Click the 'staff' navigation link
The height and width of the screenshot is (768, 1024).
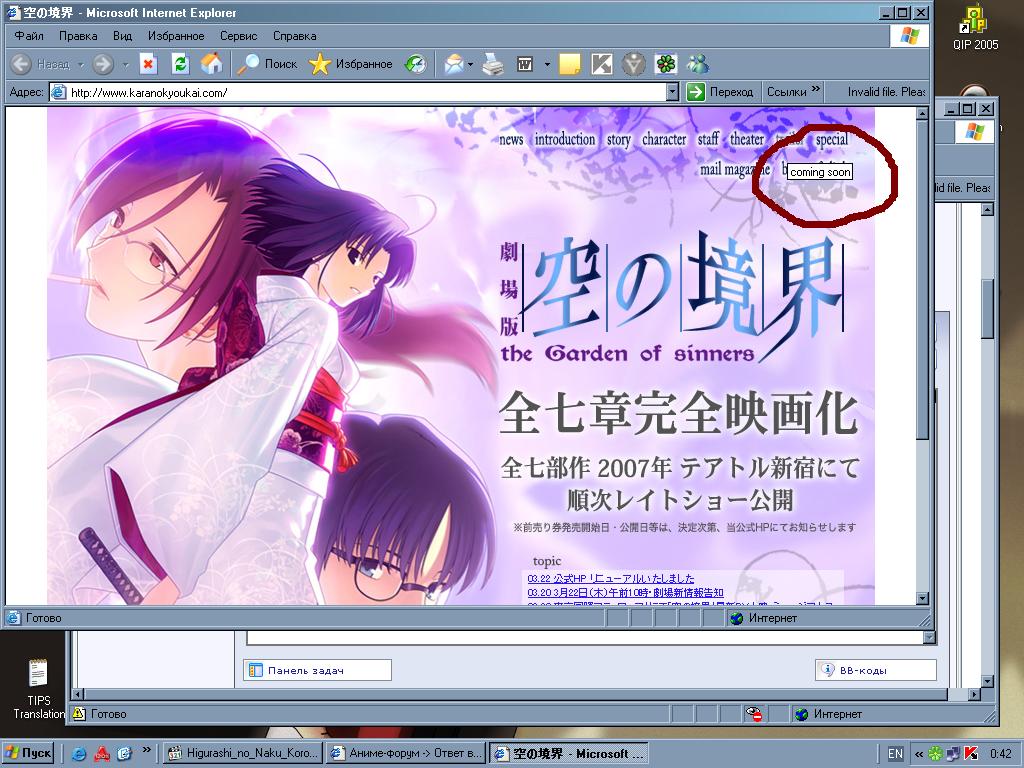point(708,139)
